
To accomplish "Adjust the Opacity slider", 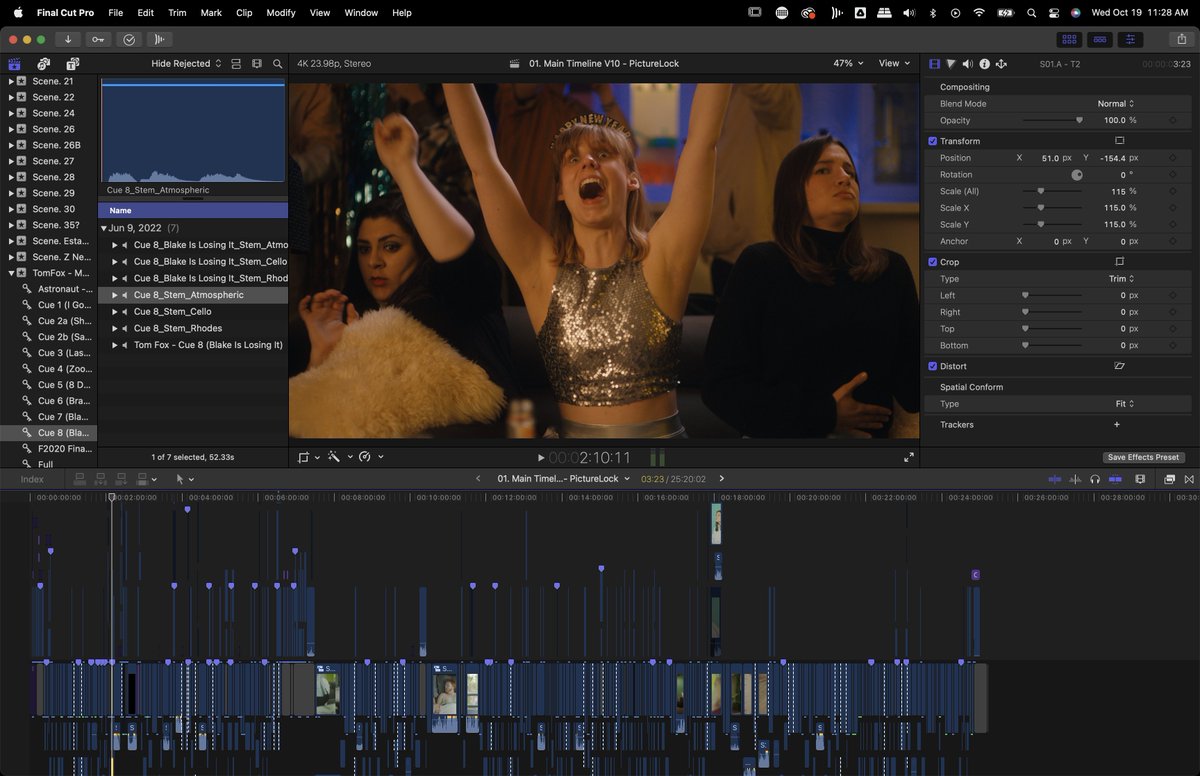I will (1052, 120).
